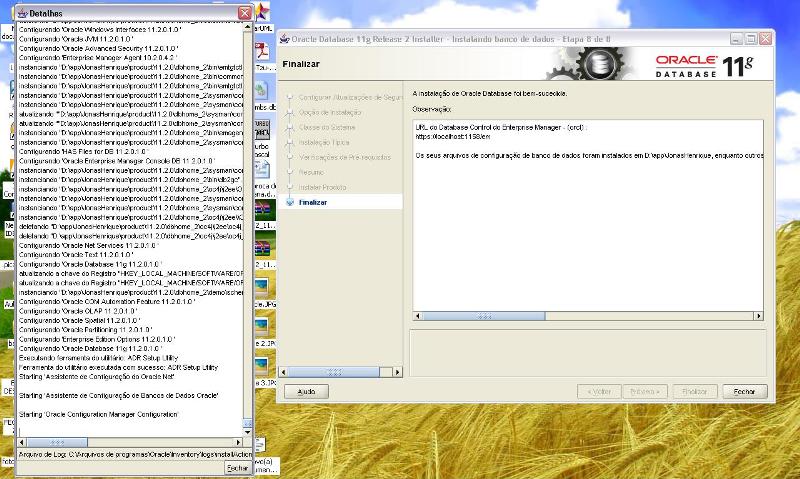
Task: Click the Finalizar step bullet icon
Action: (290, 203)
